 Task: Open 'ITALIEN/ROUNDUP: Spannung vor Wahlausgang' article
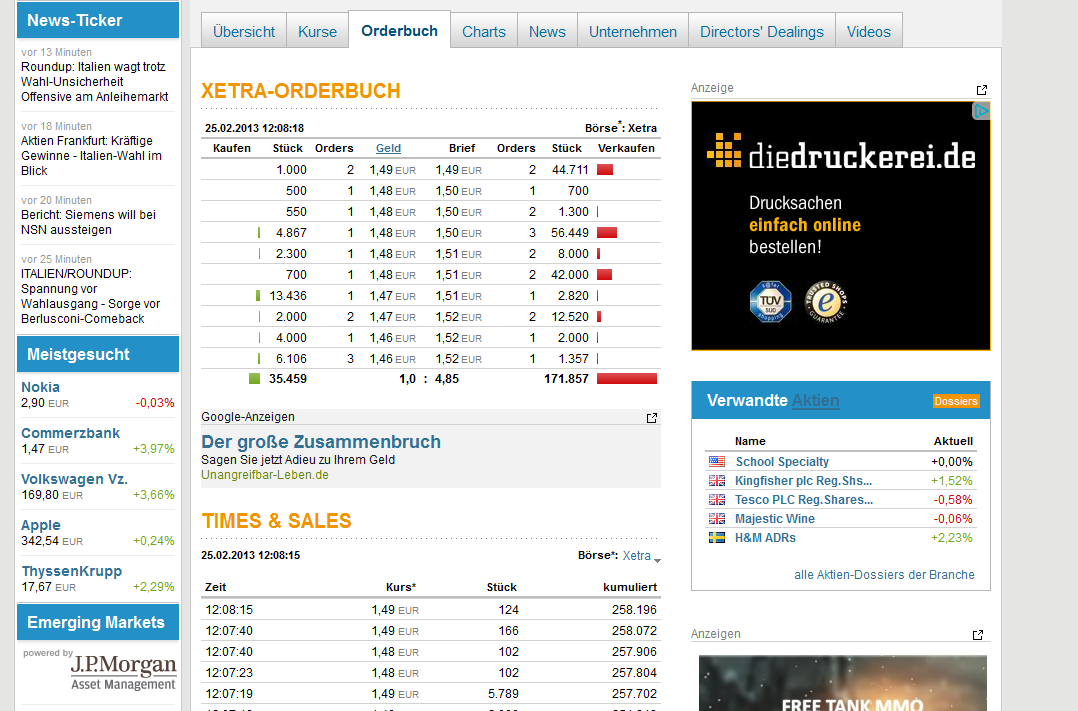coord(91,296)
